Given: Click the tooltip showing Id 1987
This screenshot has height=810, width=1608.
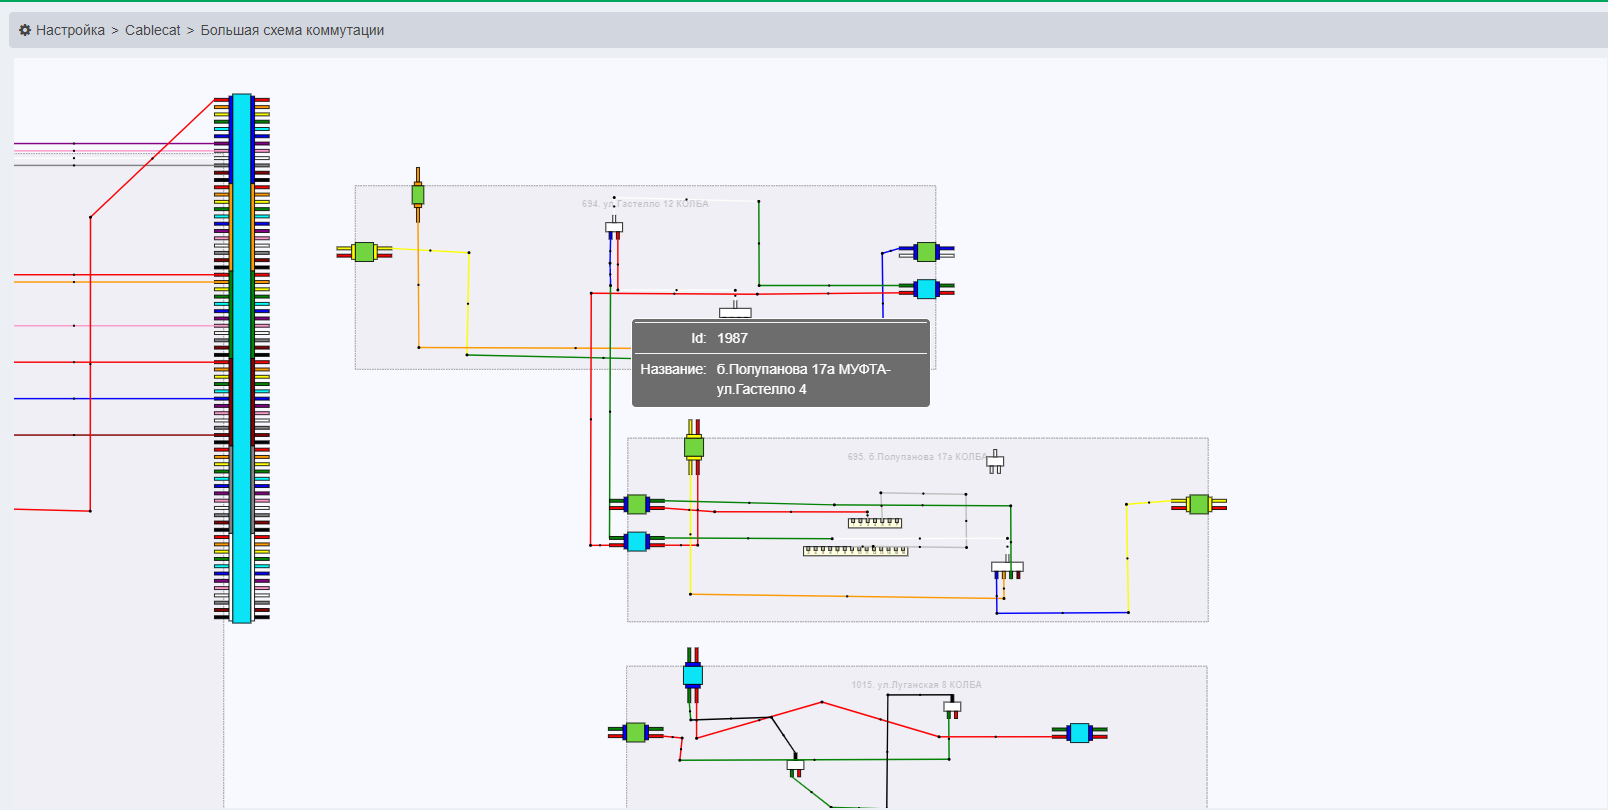Looking at the screenshot, I should click(x=780, y=363).
